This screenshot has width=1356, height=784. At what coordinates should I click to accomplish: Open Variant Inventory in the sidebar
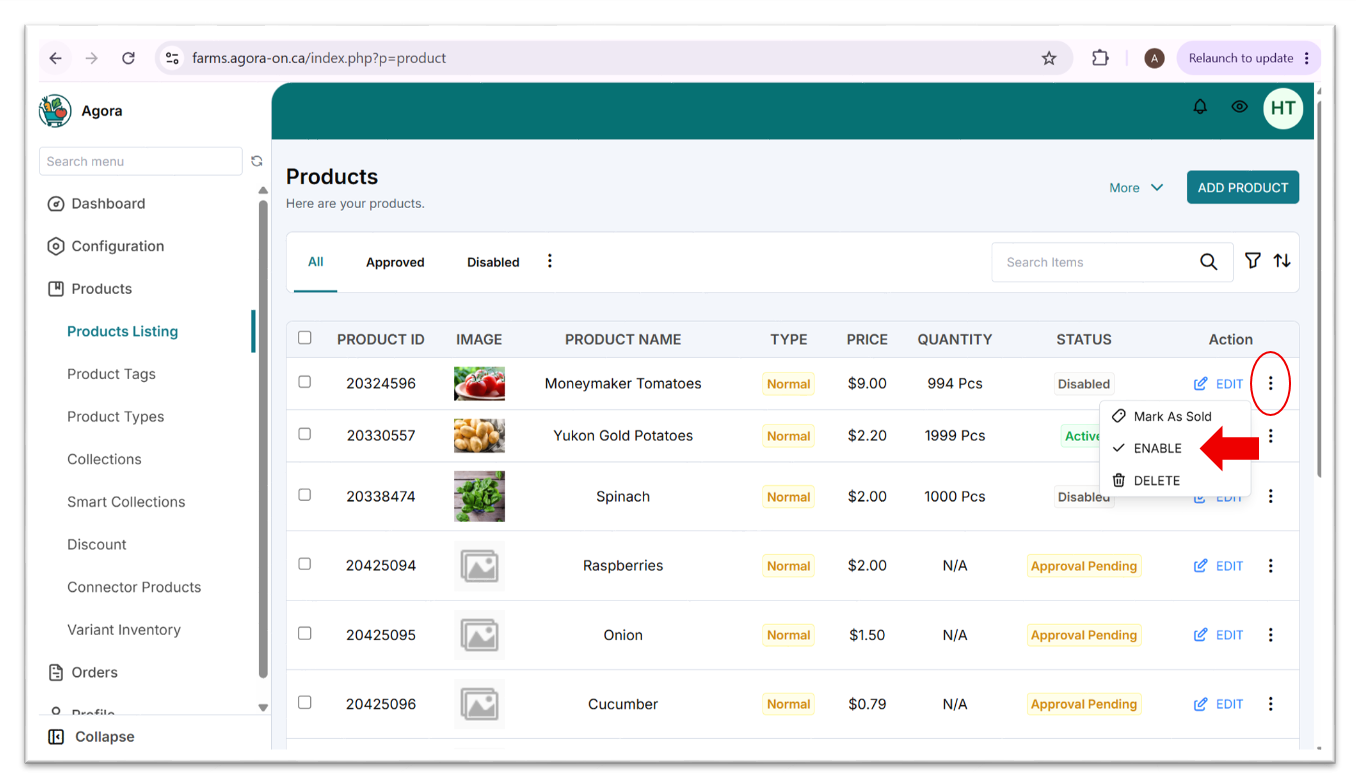124,630
